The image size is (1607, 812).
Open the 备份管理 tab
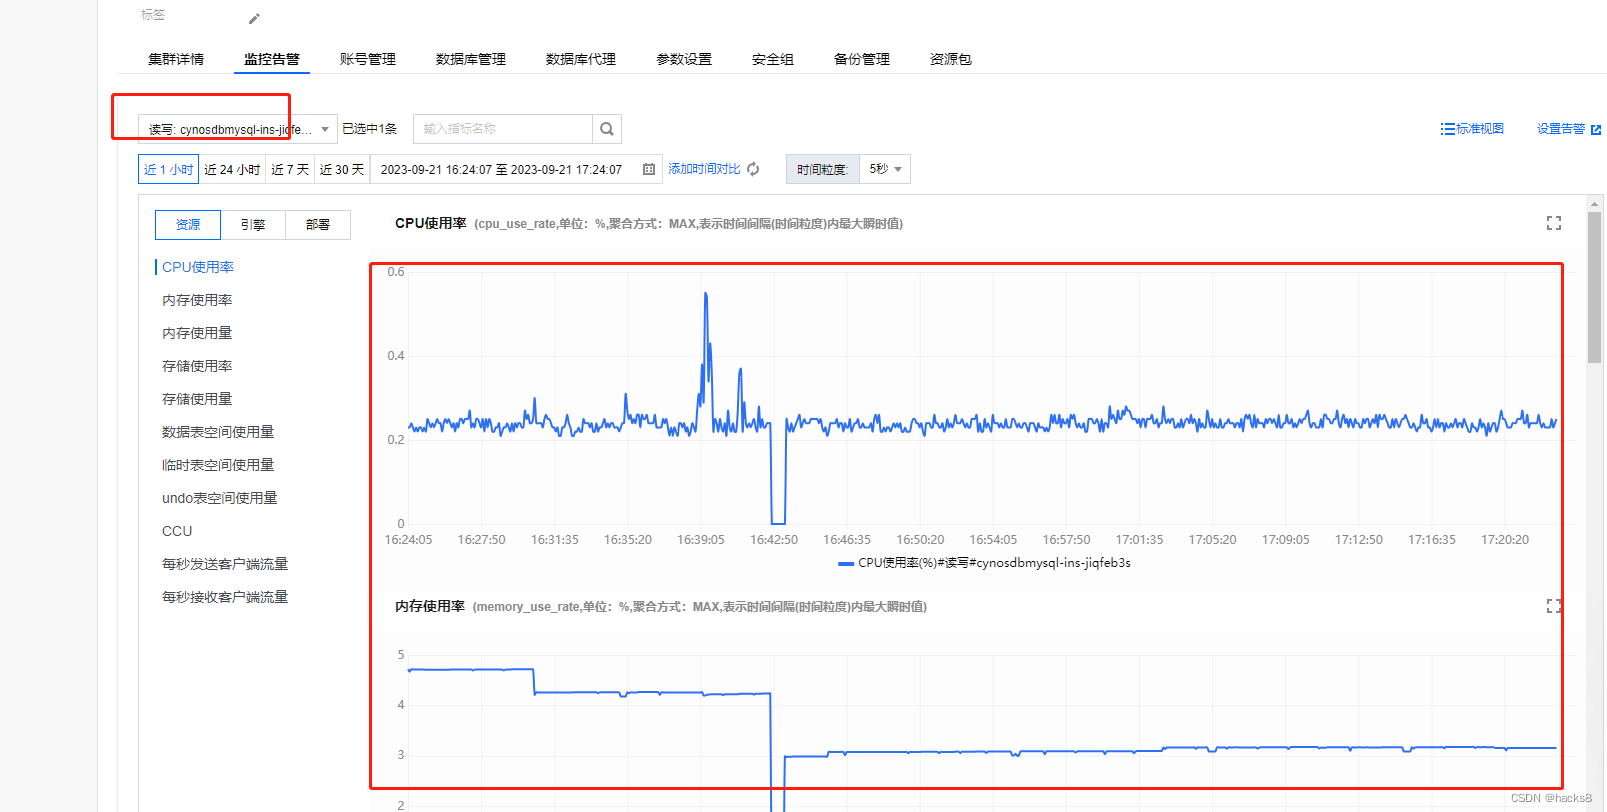click(862, 59)
